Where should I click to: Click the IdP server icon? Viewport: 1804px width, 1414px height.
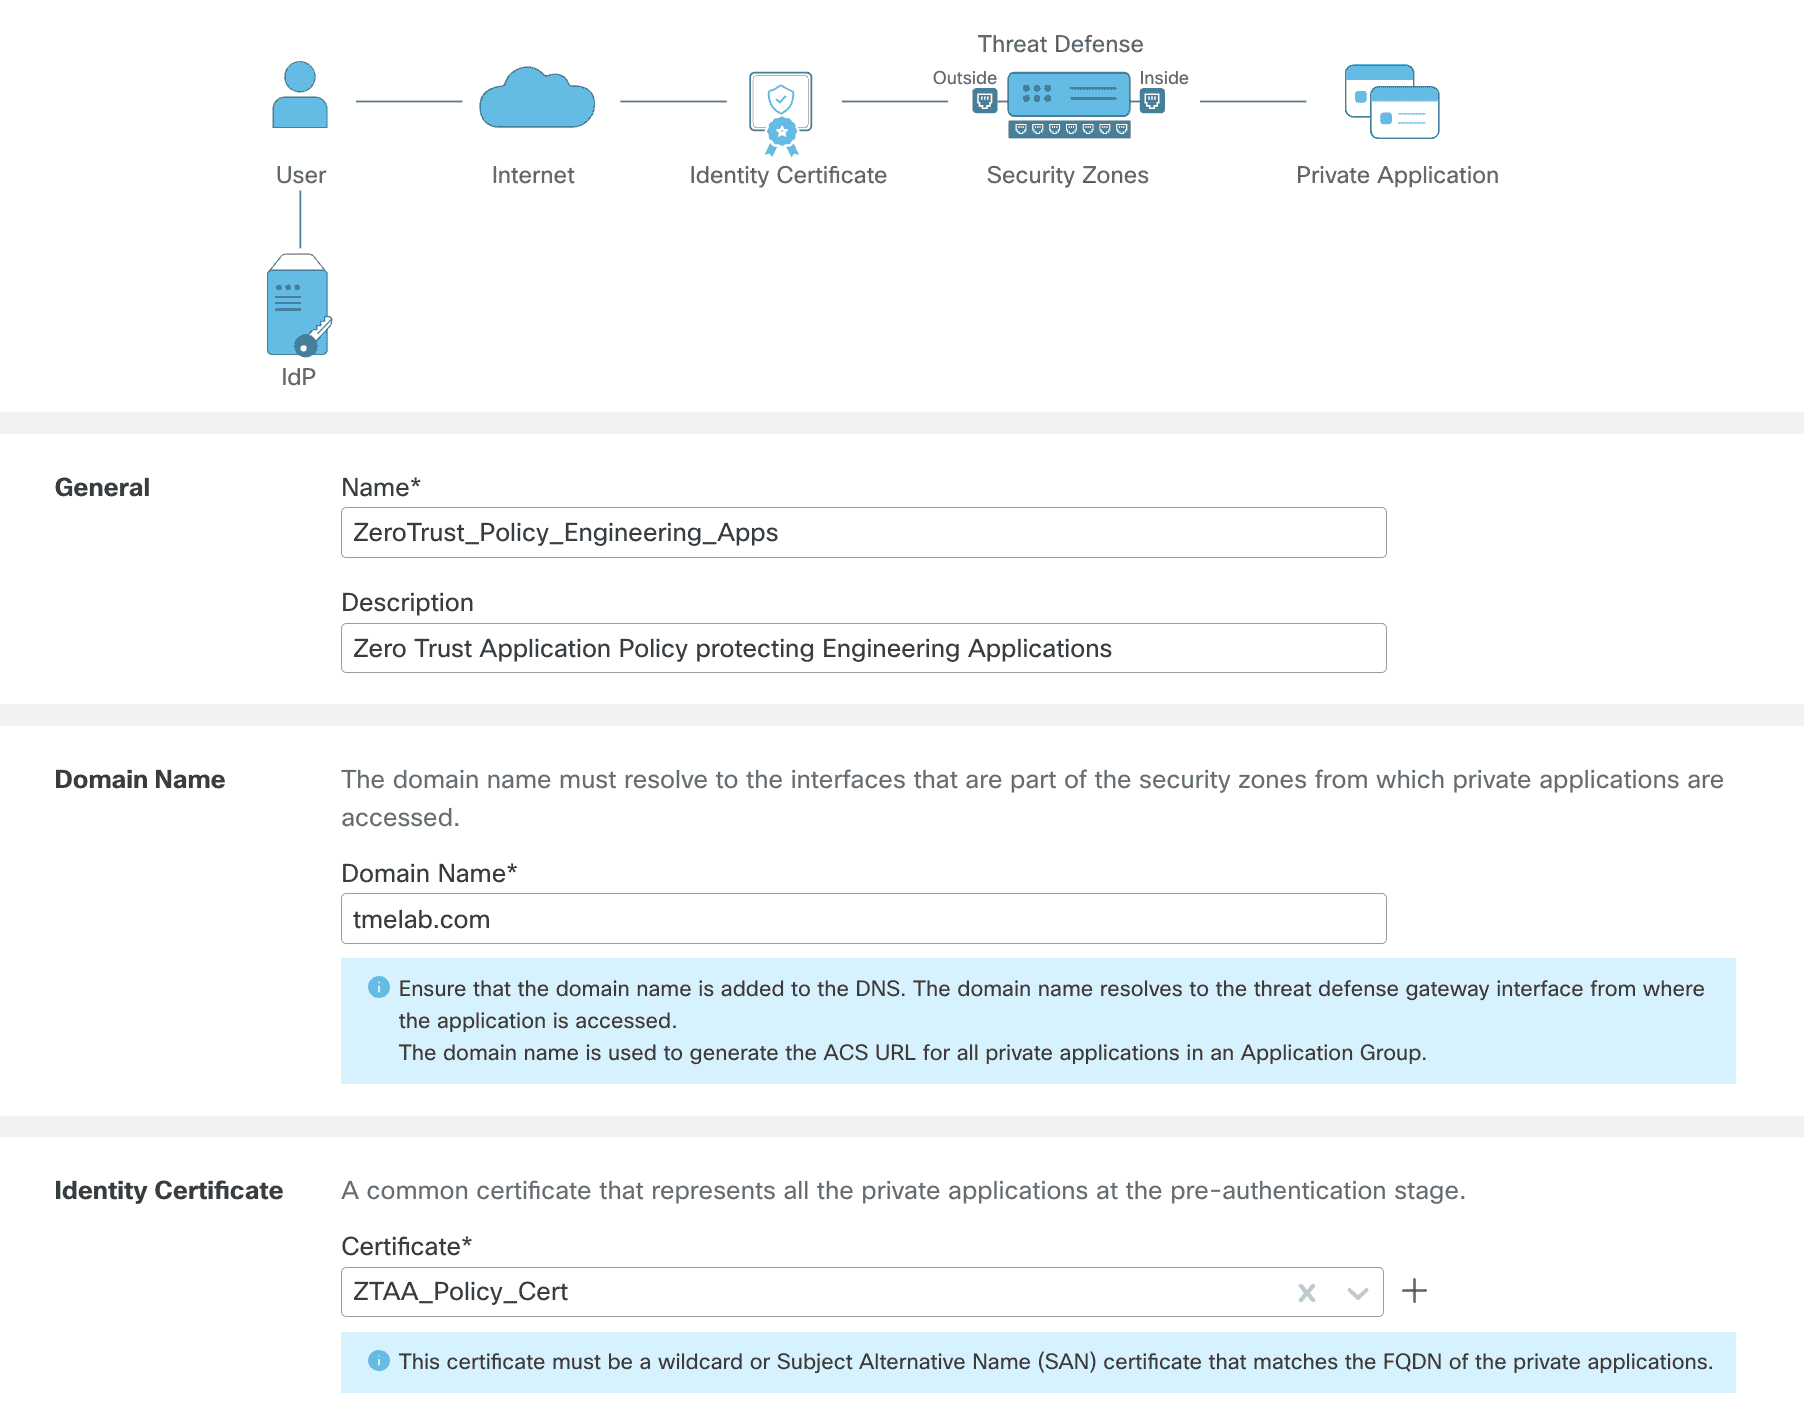point(298,306)
